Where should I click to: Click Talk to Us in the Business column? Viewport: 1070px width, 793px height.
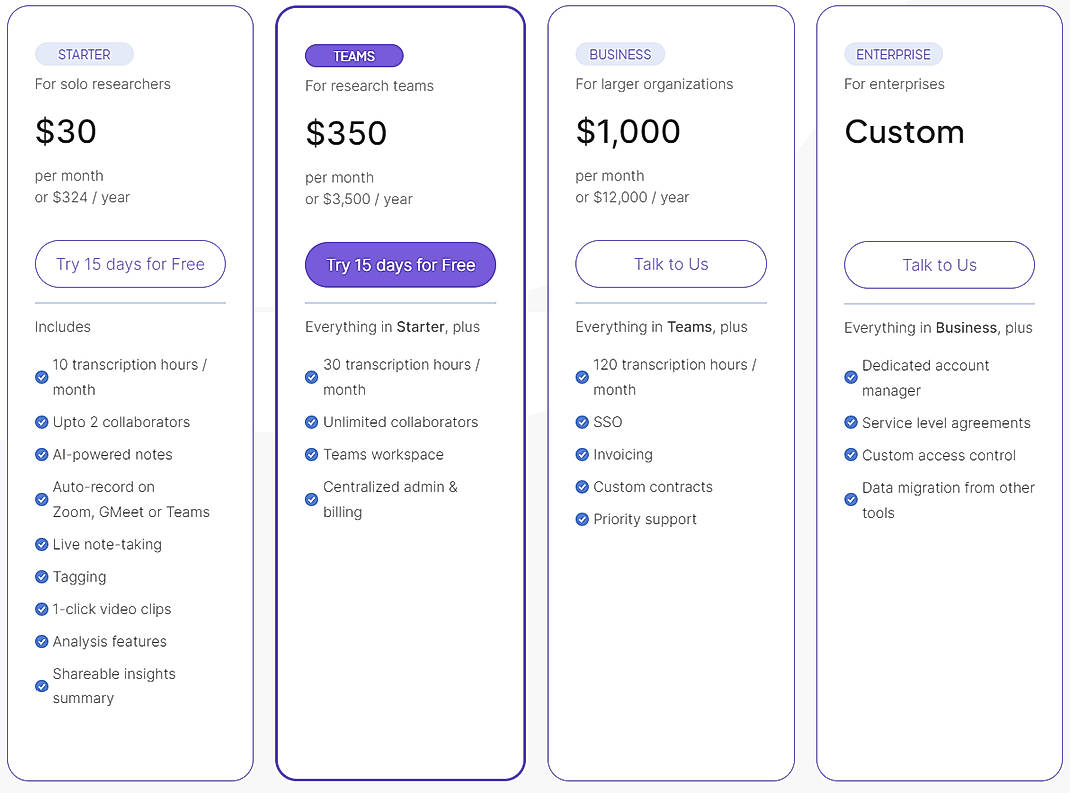click(x=670, y=264)
